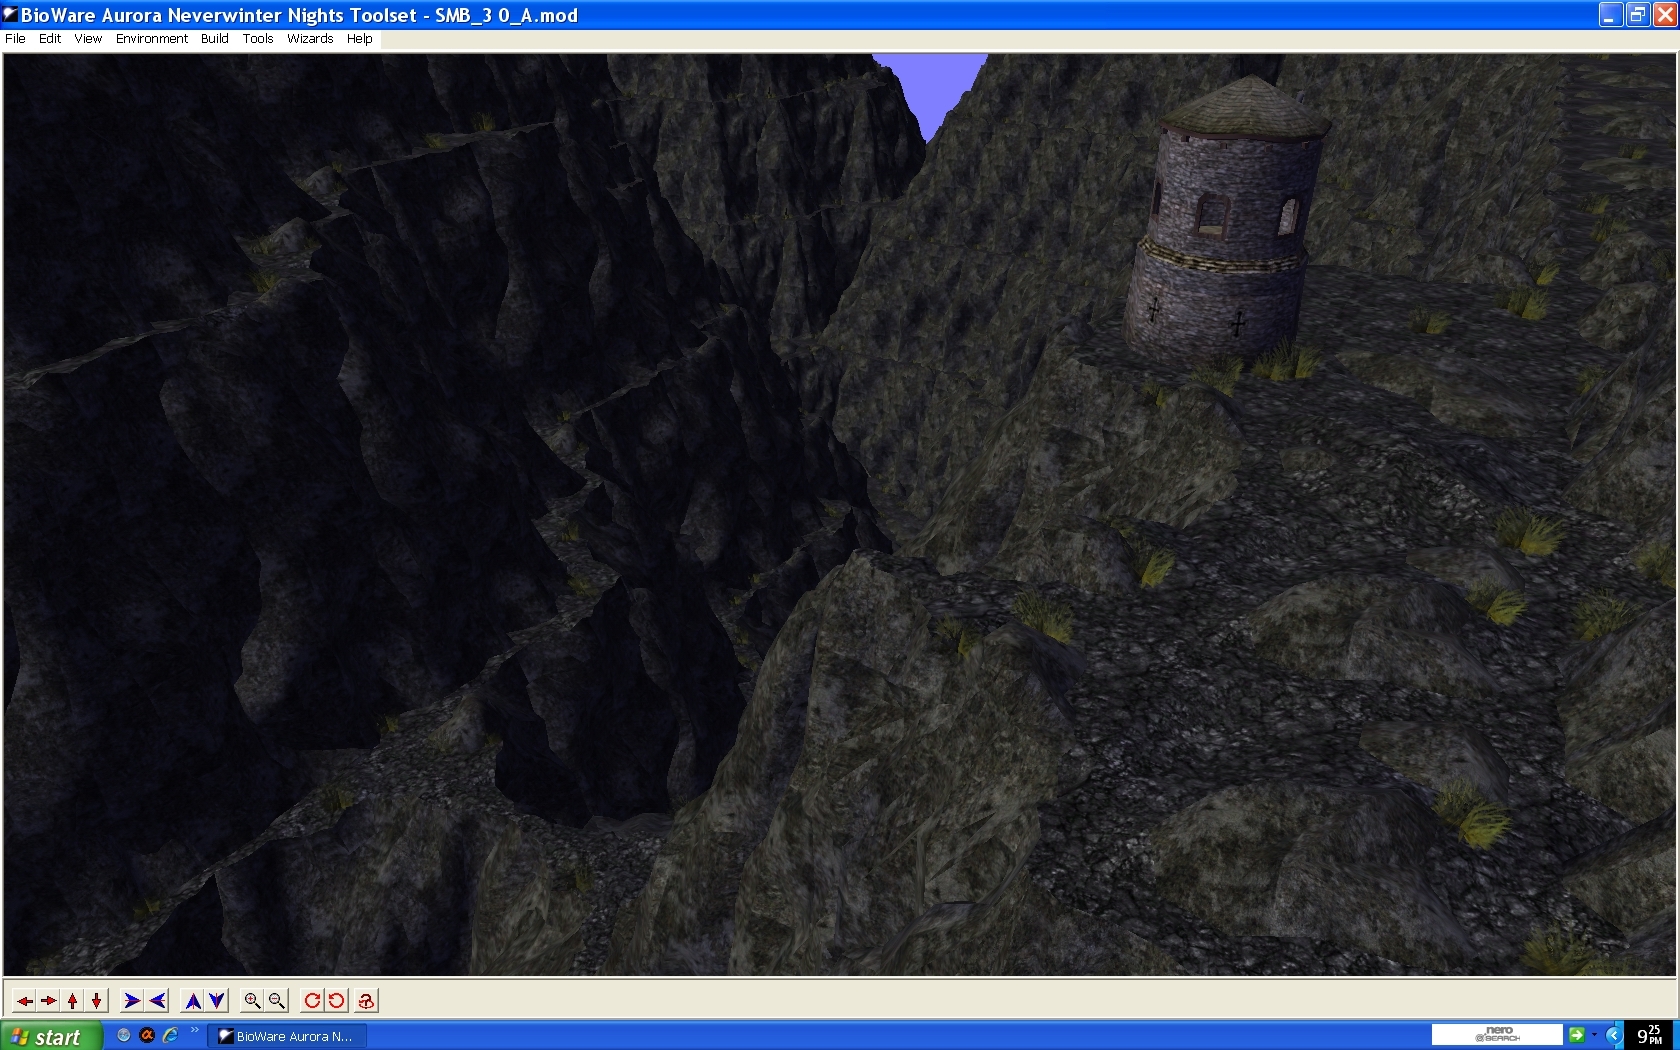Click the blue downward arrowhead camera button

click(217, 1001)
